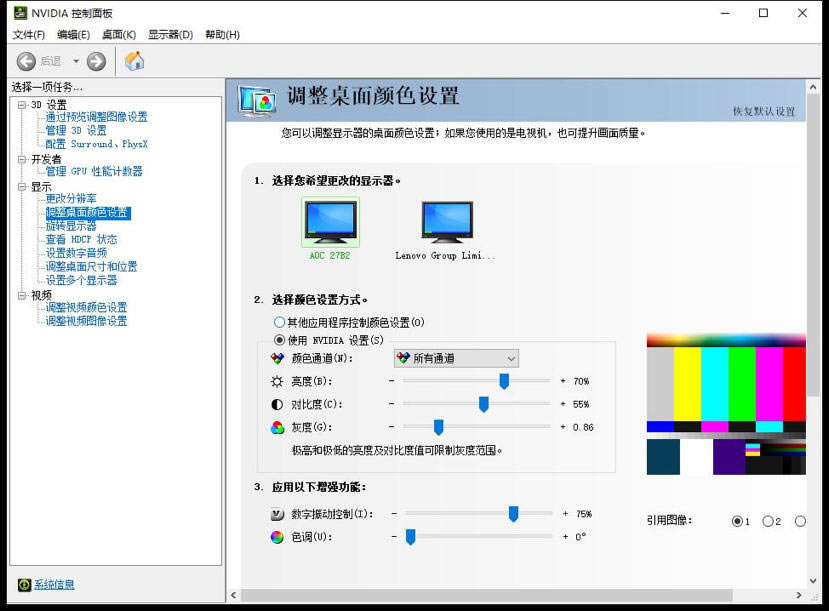This screenshot has height=611, width=829.
Task: Click the hue slider handle
Action: coord(410,537)
